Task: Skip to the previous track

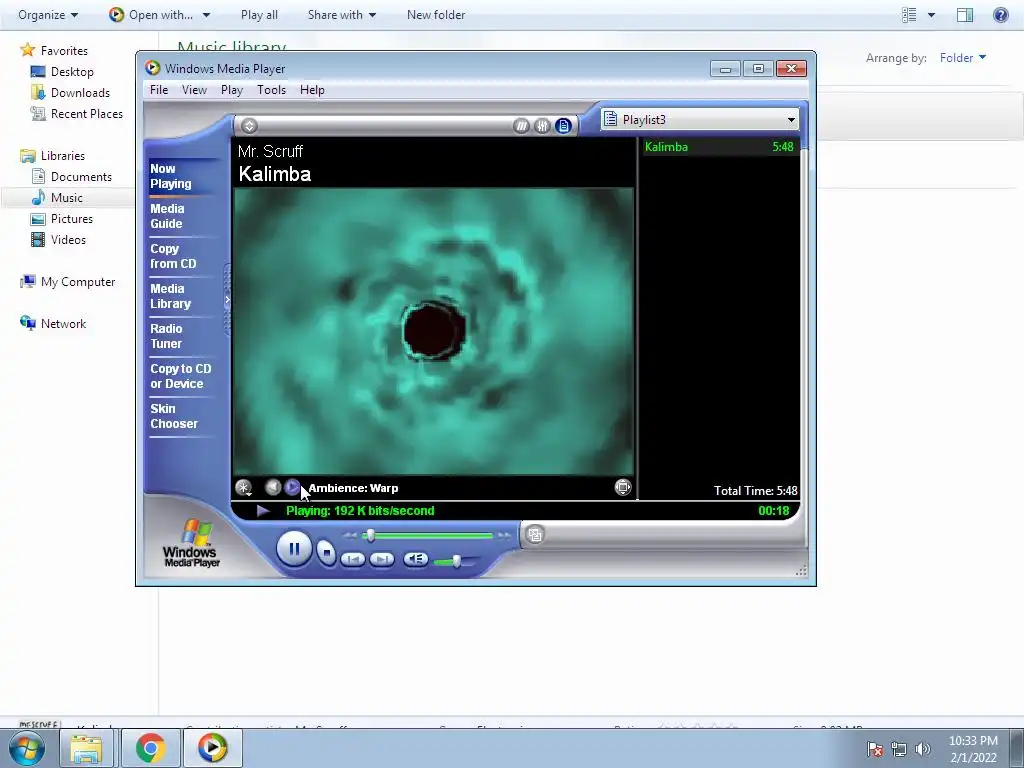Action: tap(353, 559)
